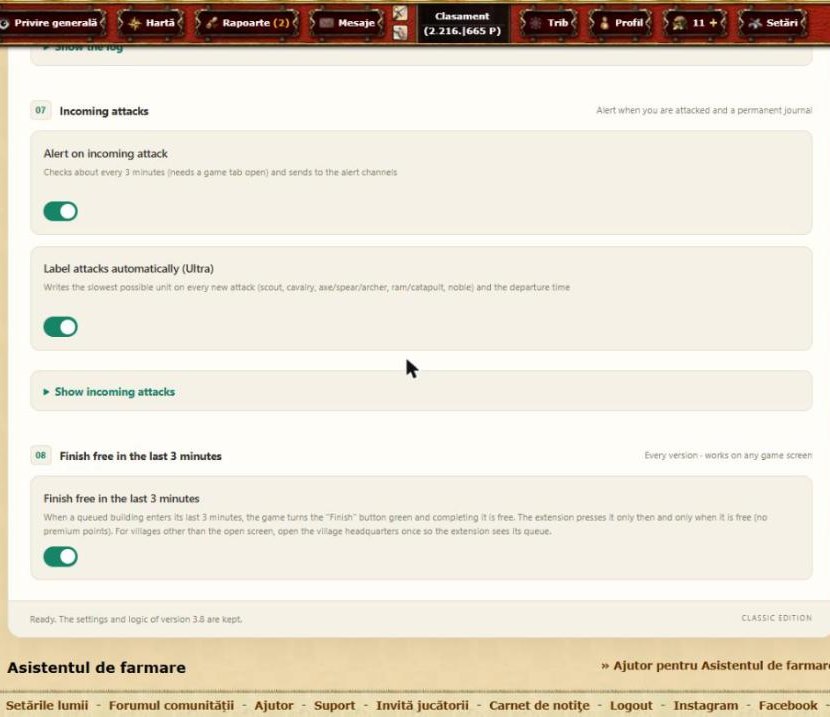Open the Setări settings menu
The image size is (830, 717).
pos(773,23)
